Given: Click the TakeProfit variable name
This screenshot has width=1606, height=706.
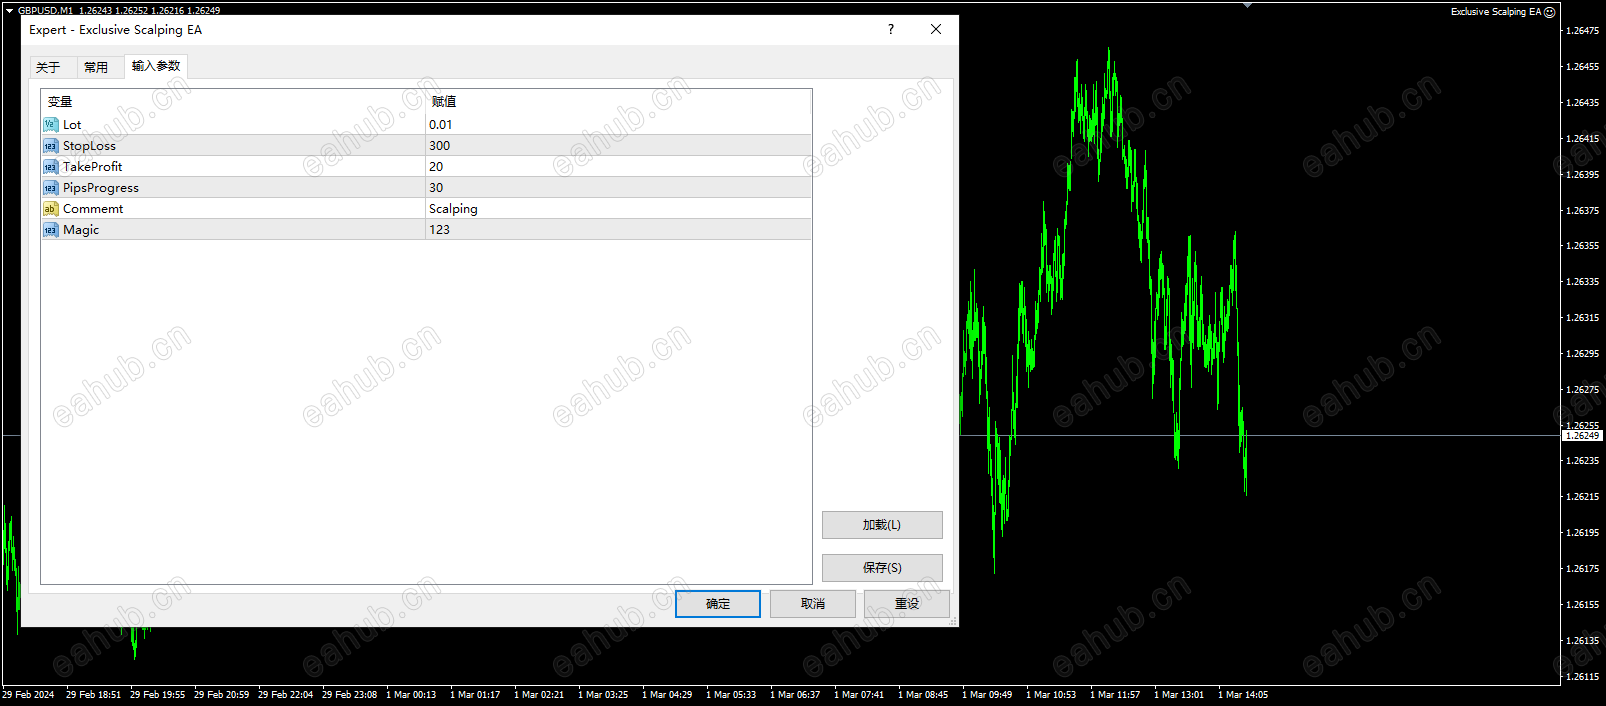Looking at the screenshot, I should (92, 167).
